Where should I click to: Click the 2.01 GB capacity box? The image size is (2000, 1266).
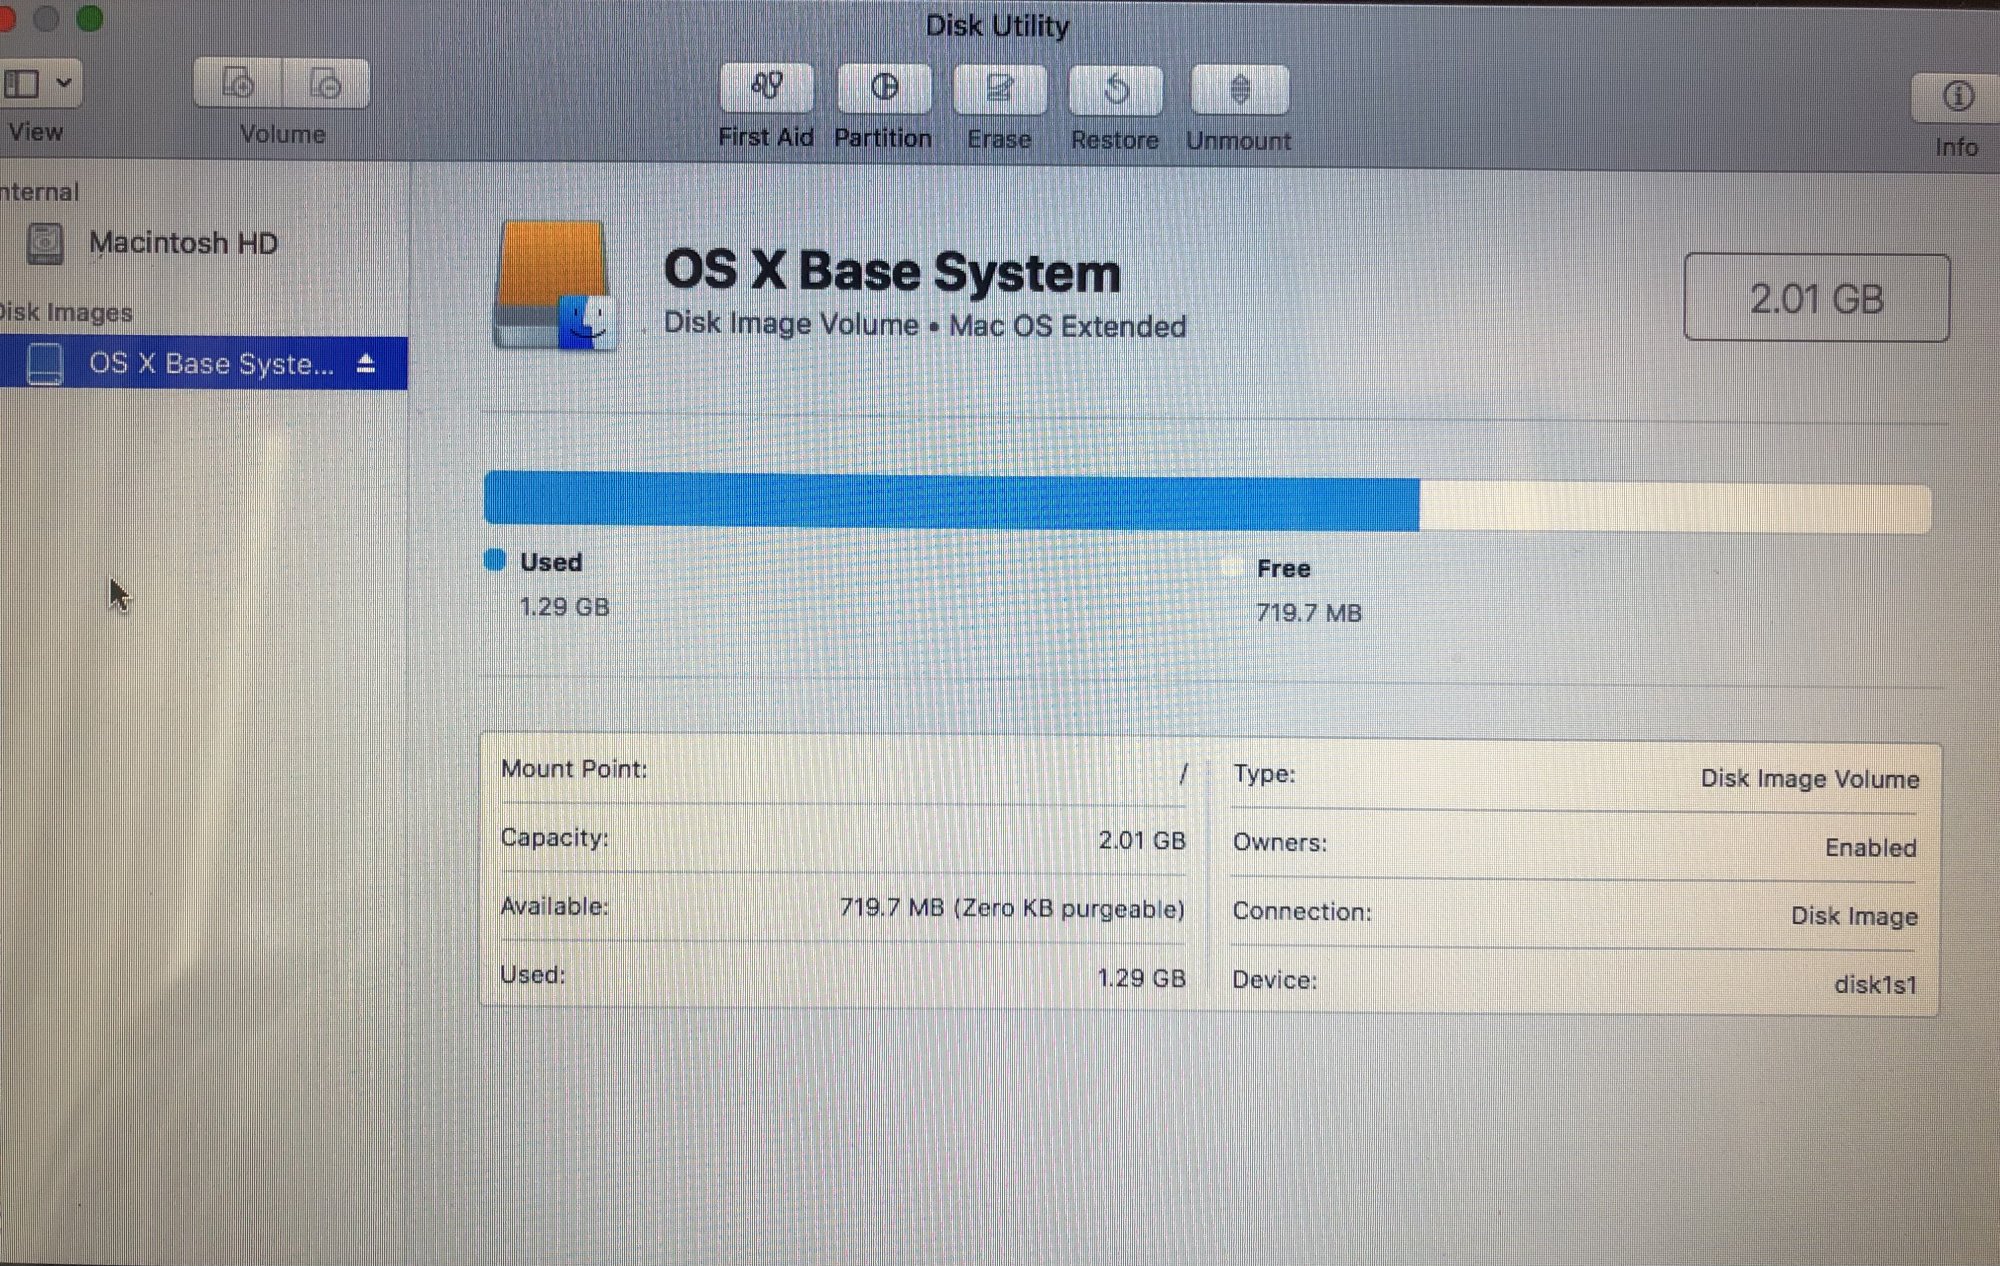[1816, 298]
